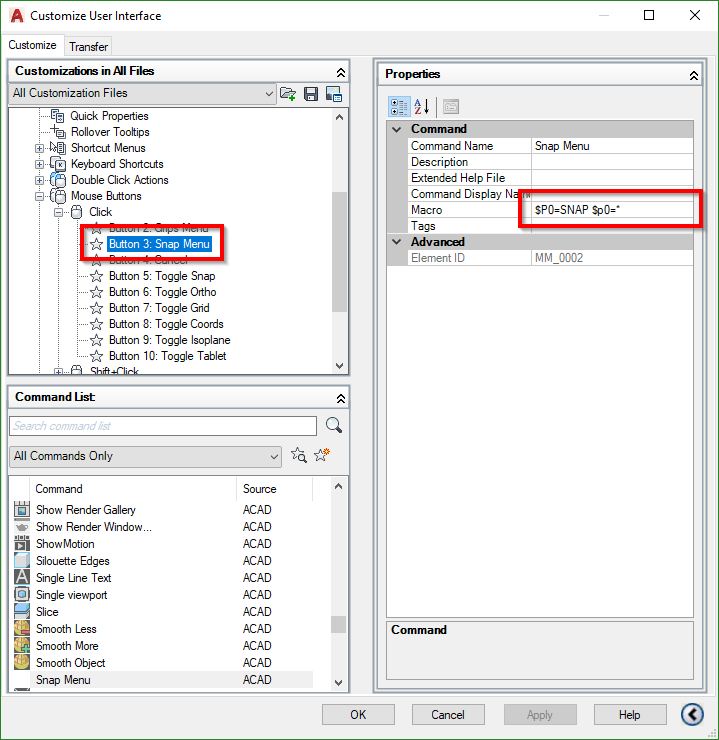Collapse the Command property category

coord(397,129)
